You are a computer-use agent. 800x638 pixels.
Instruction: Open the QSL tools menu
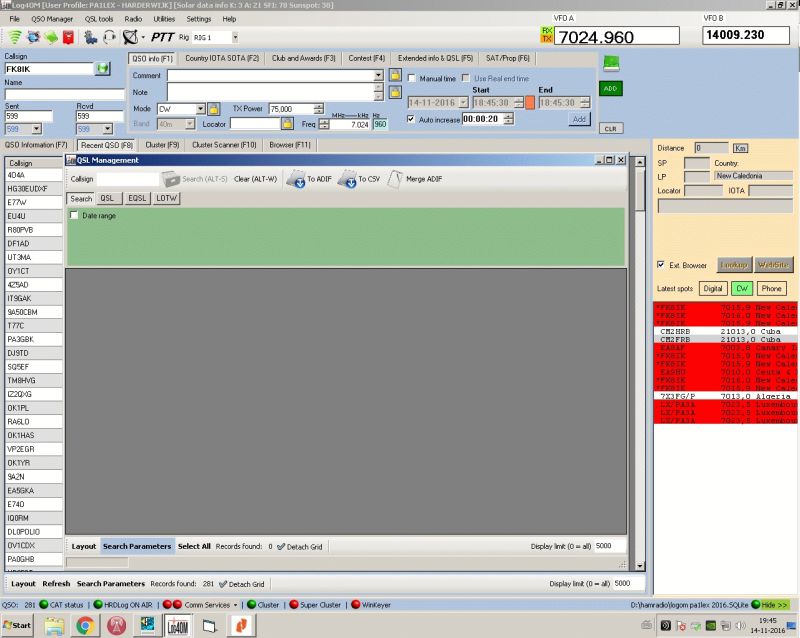99,19
